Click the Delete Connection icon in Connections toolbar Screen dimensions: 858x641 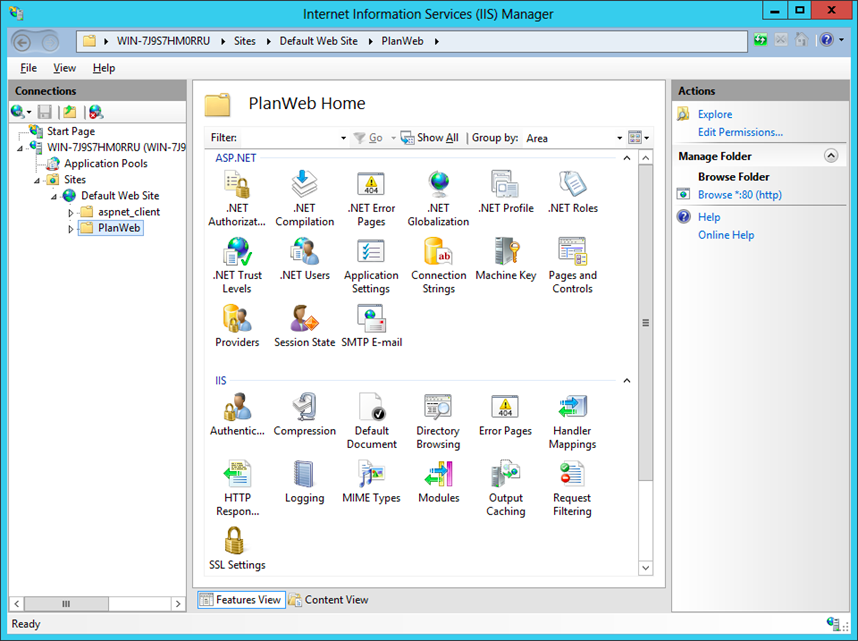96,112
